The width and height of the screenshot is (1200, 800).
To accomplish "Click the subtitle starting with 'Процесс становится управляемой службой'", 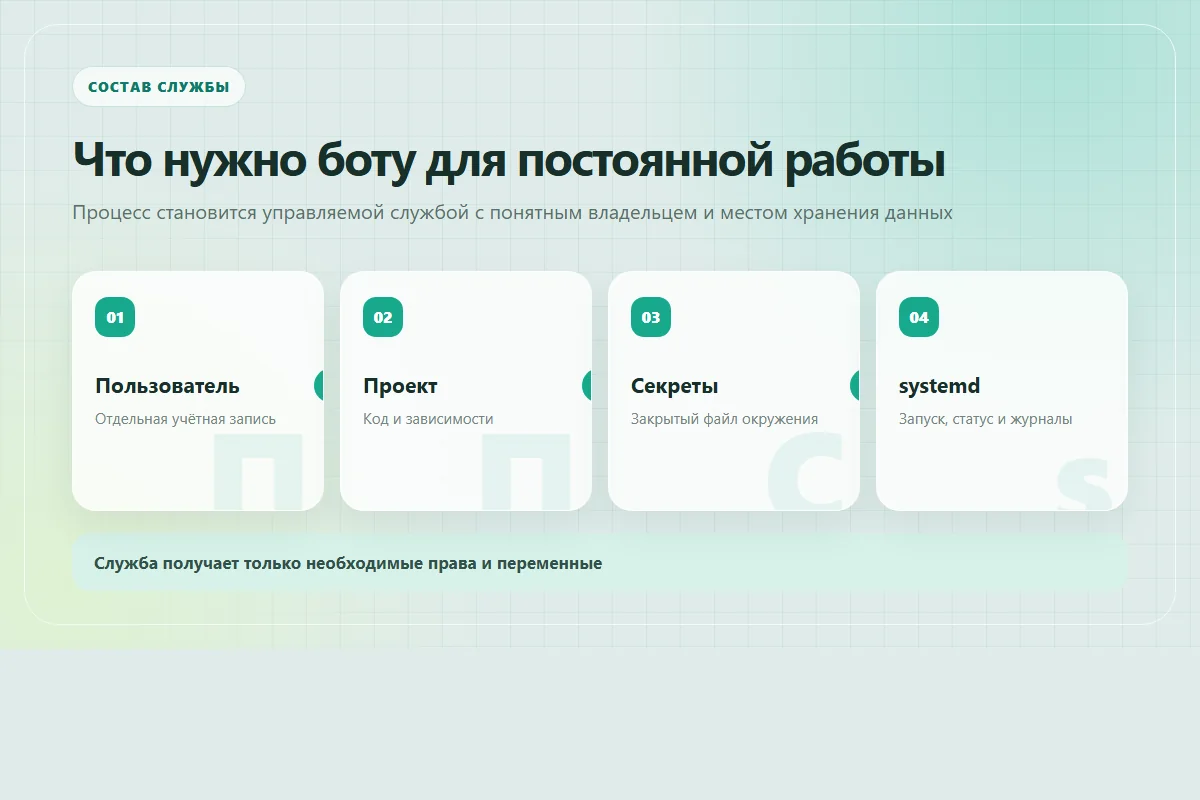I will [512, 213].
